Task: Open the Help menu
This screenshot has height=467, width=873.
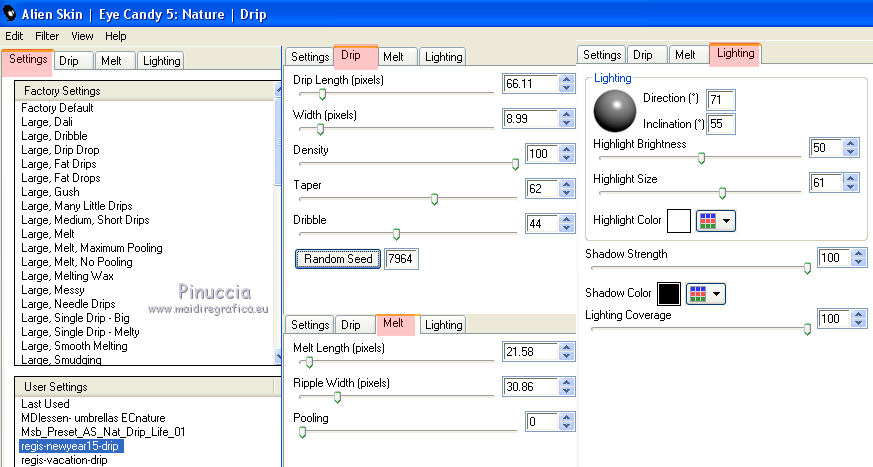Action: click(x=115, y=36)
